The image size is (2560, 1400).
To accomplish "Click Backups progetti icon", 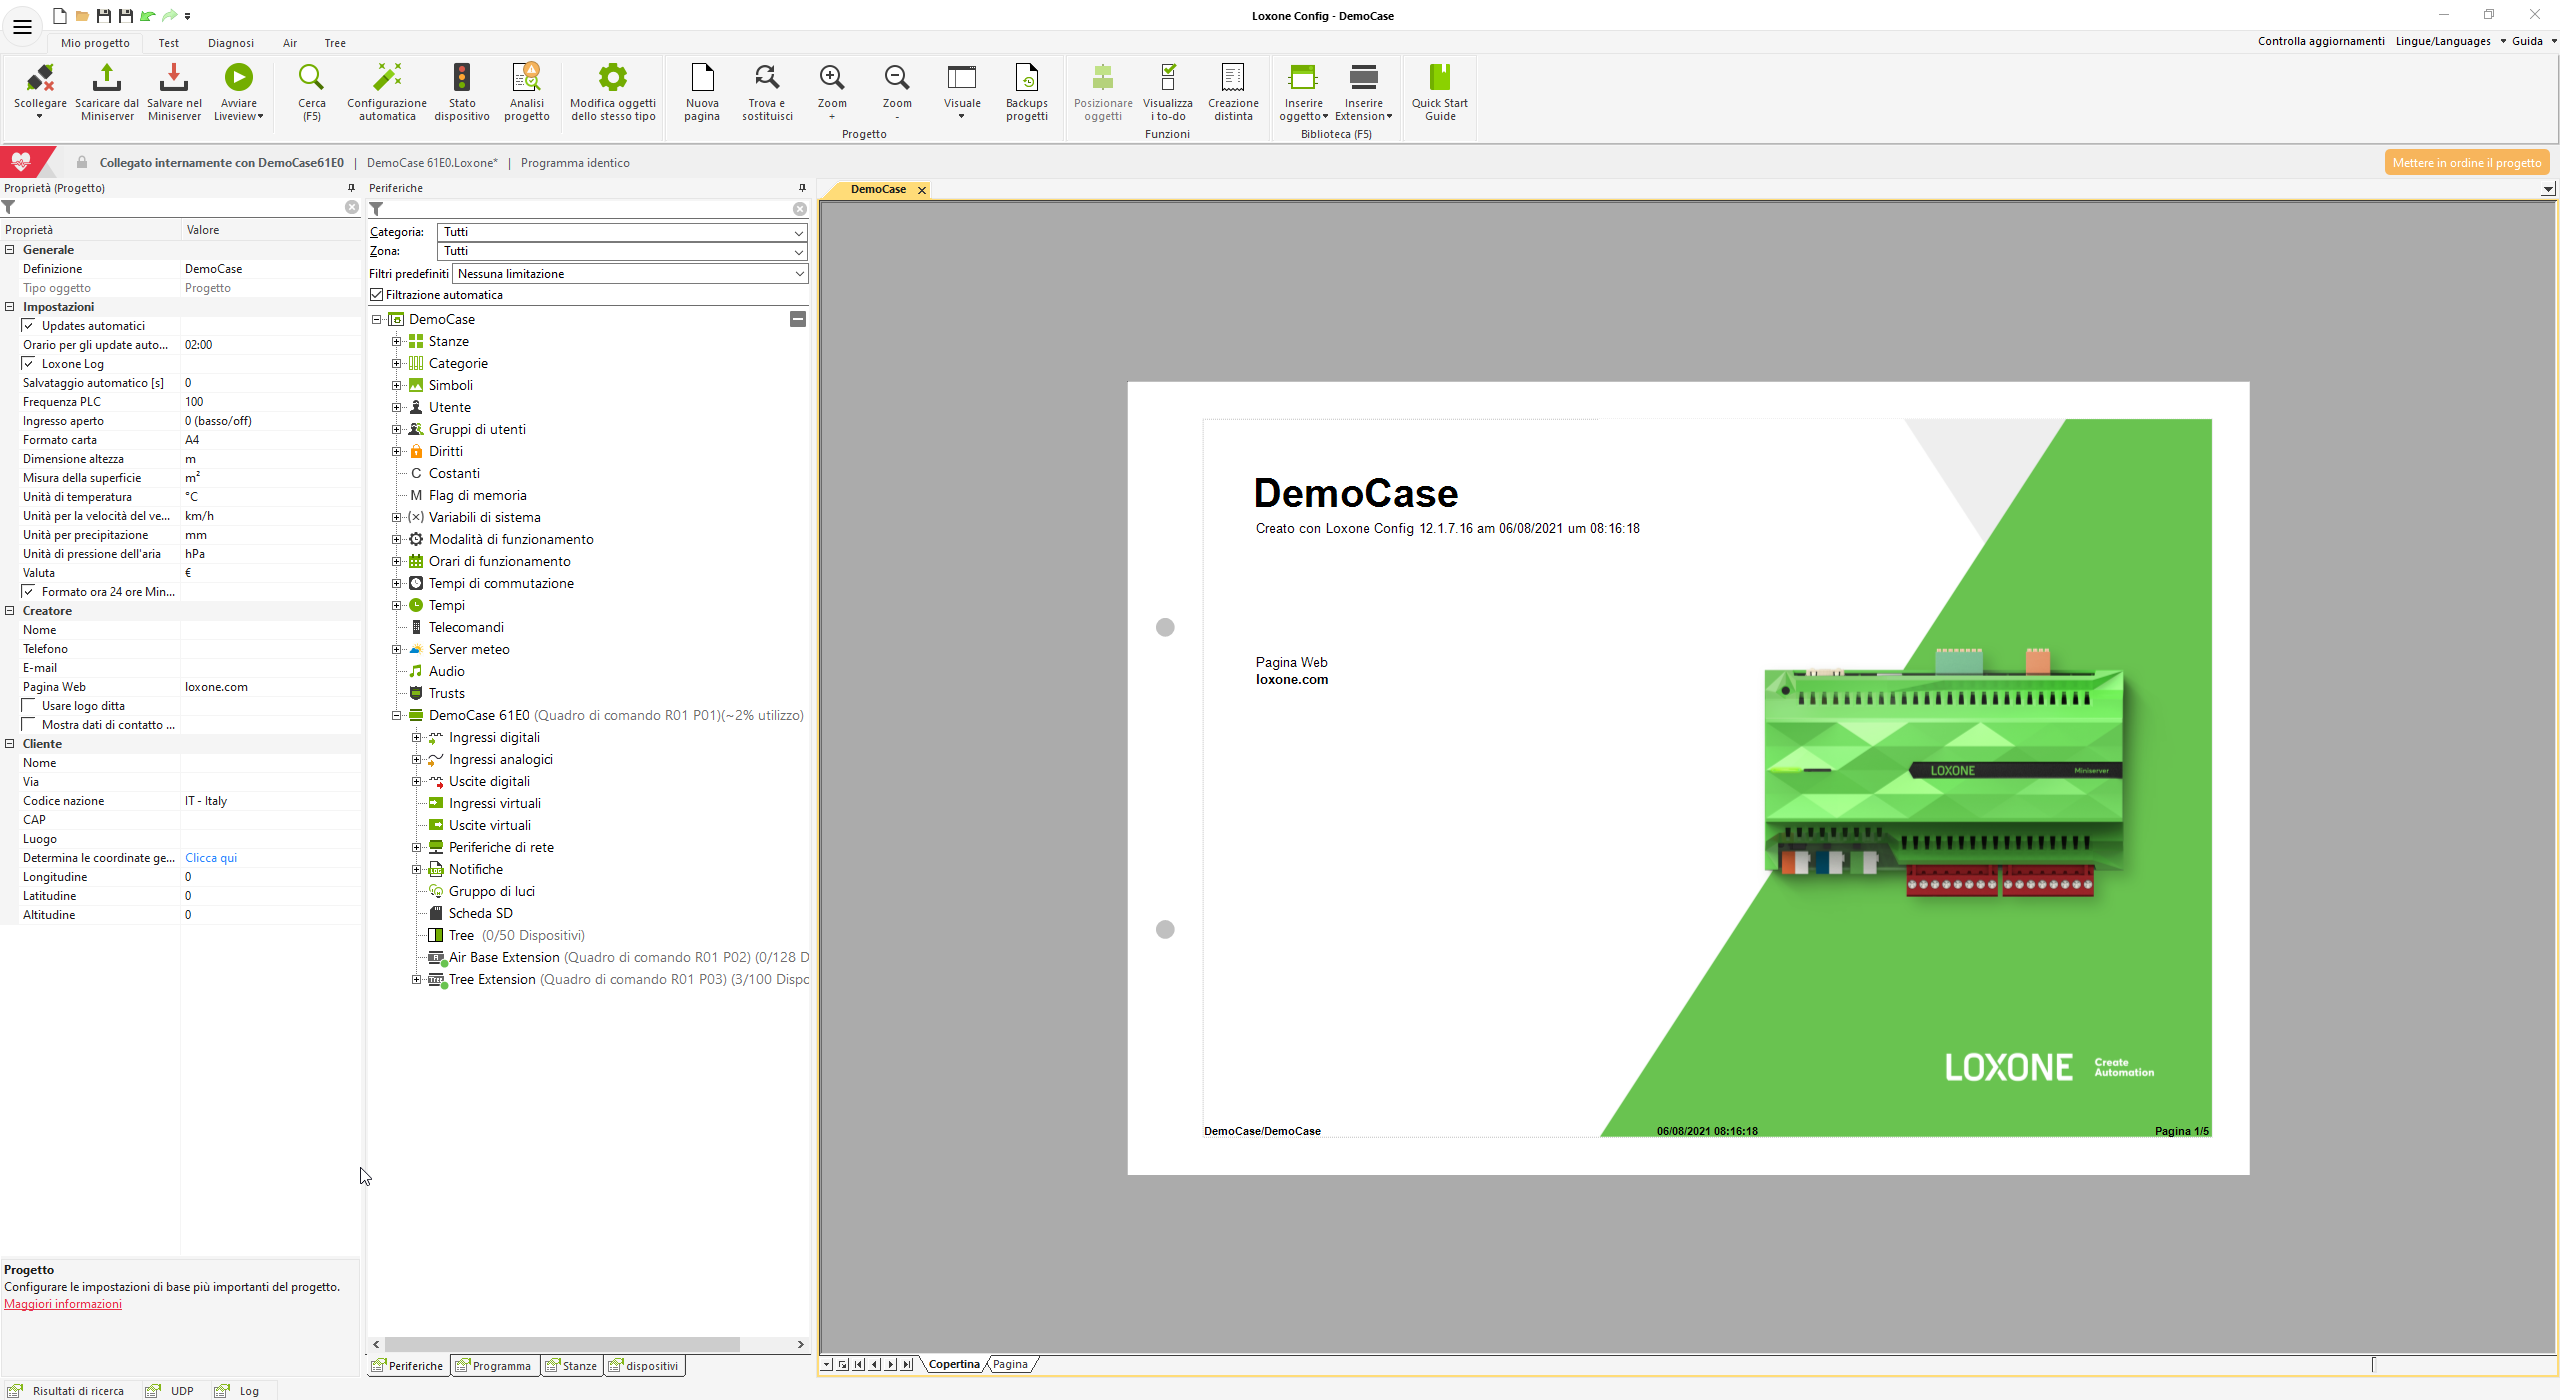I will (x=1026, y=78).
